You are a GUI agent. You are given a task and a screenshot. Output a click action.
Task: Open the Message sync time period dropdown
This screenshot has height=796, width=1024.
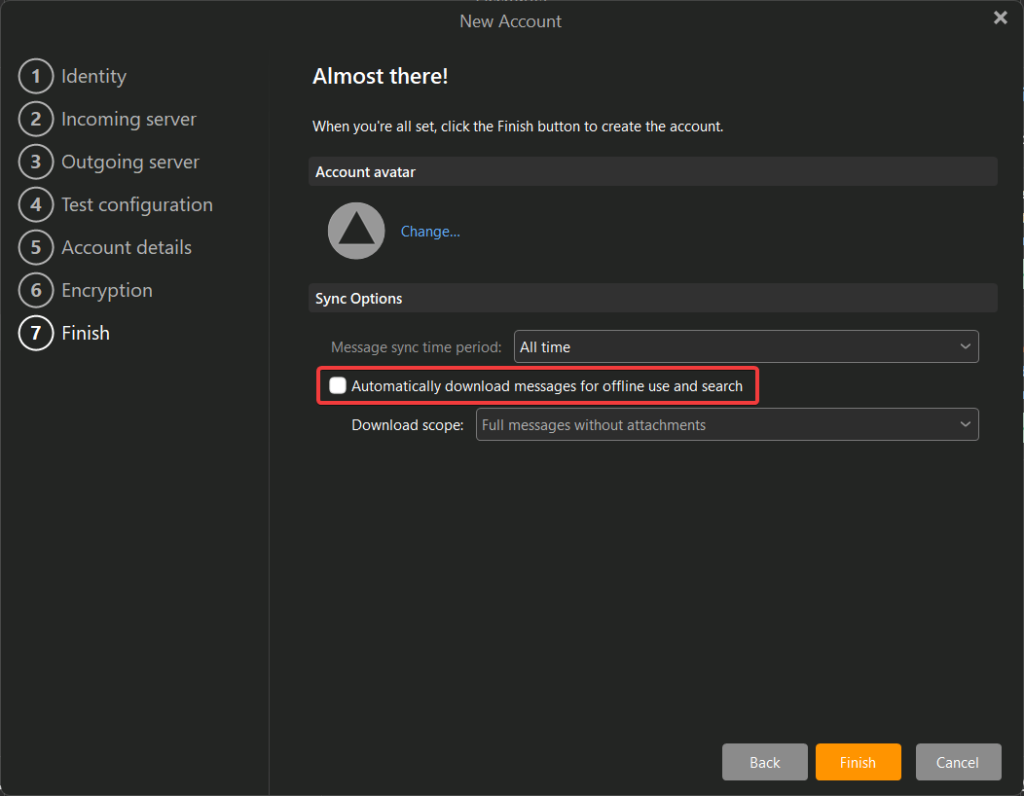[x=746, y=347]
